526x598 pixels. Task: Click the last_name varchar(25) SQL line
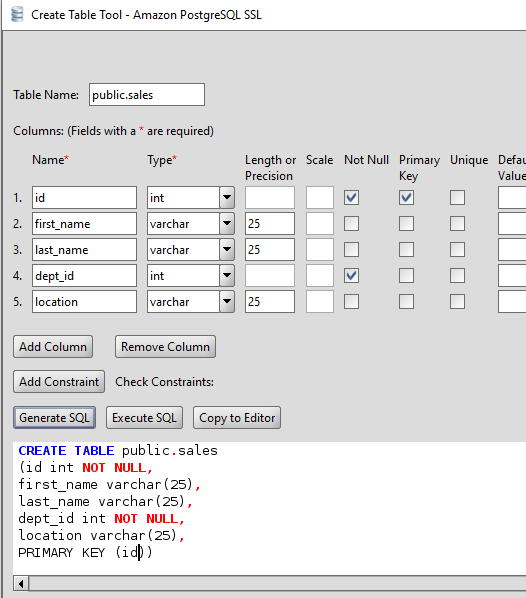[x=106, y=501]
